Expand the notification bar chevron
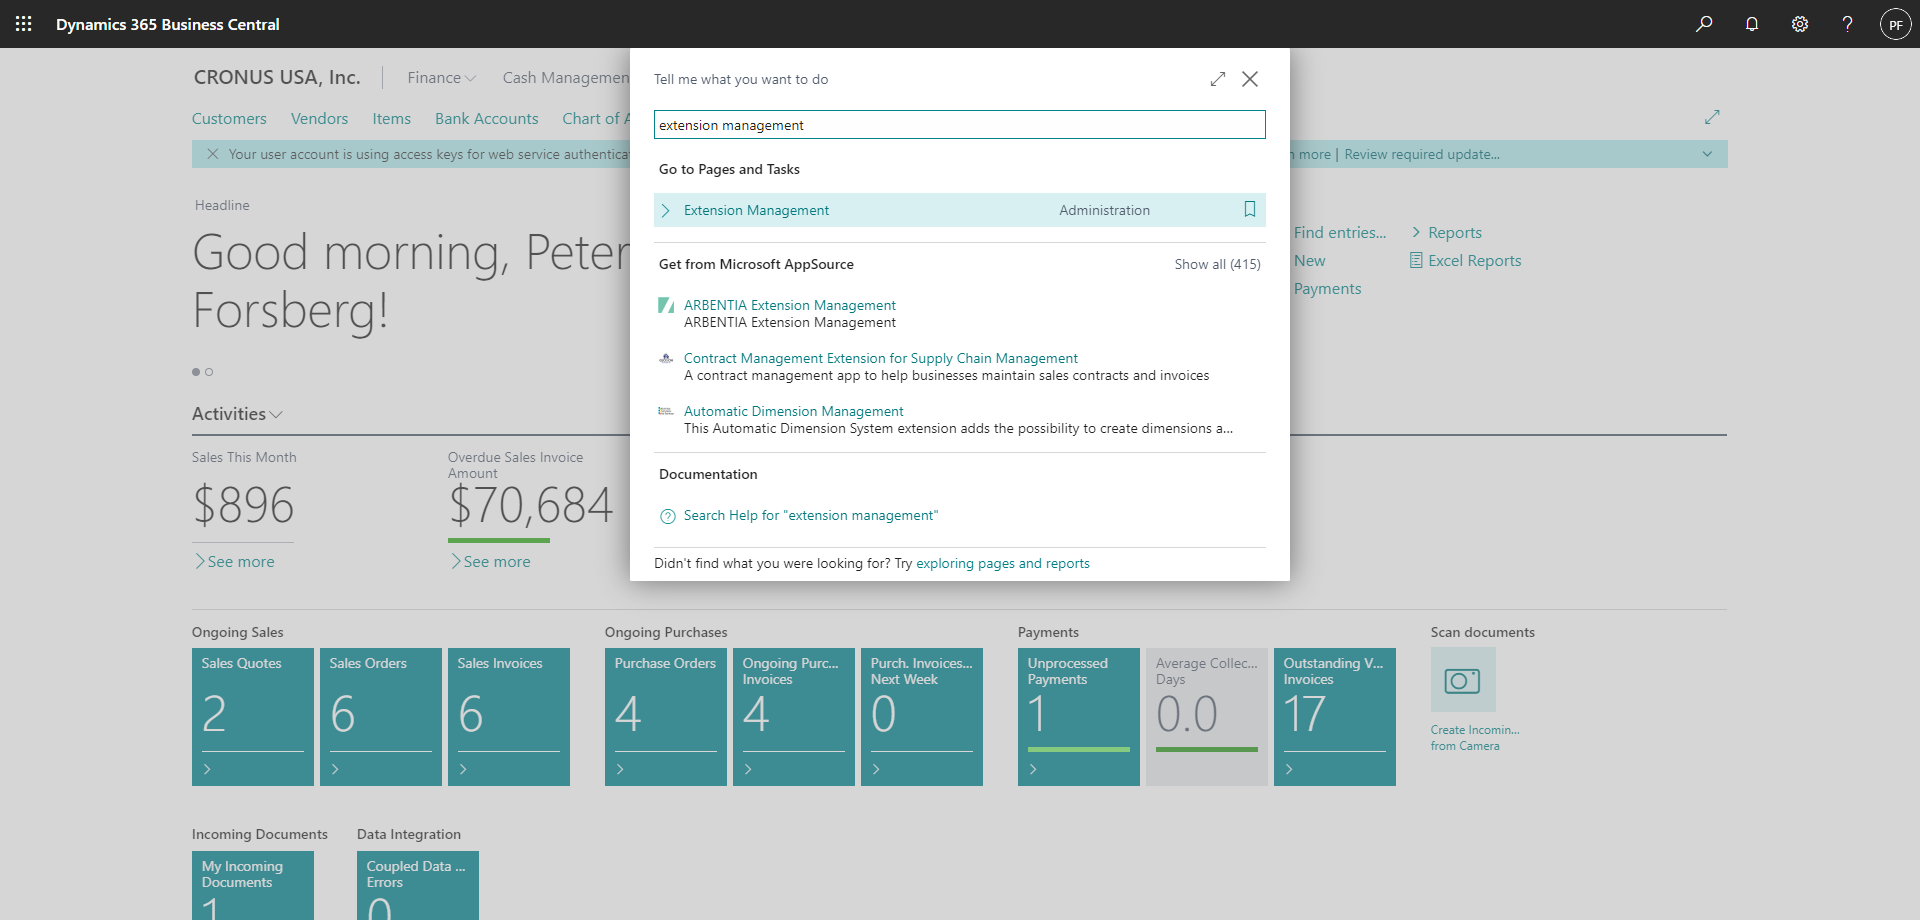 [1707, 154]
